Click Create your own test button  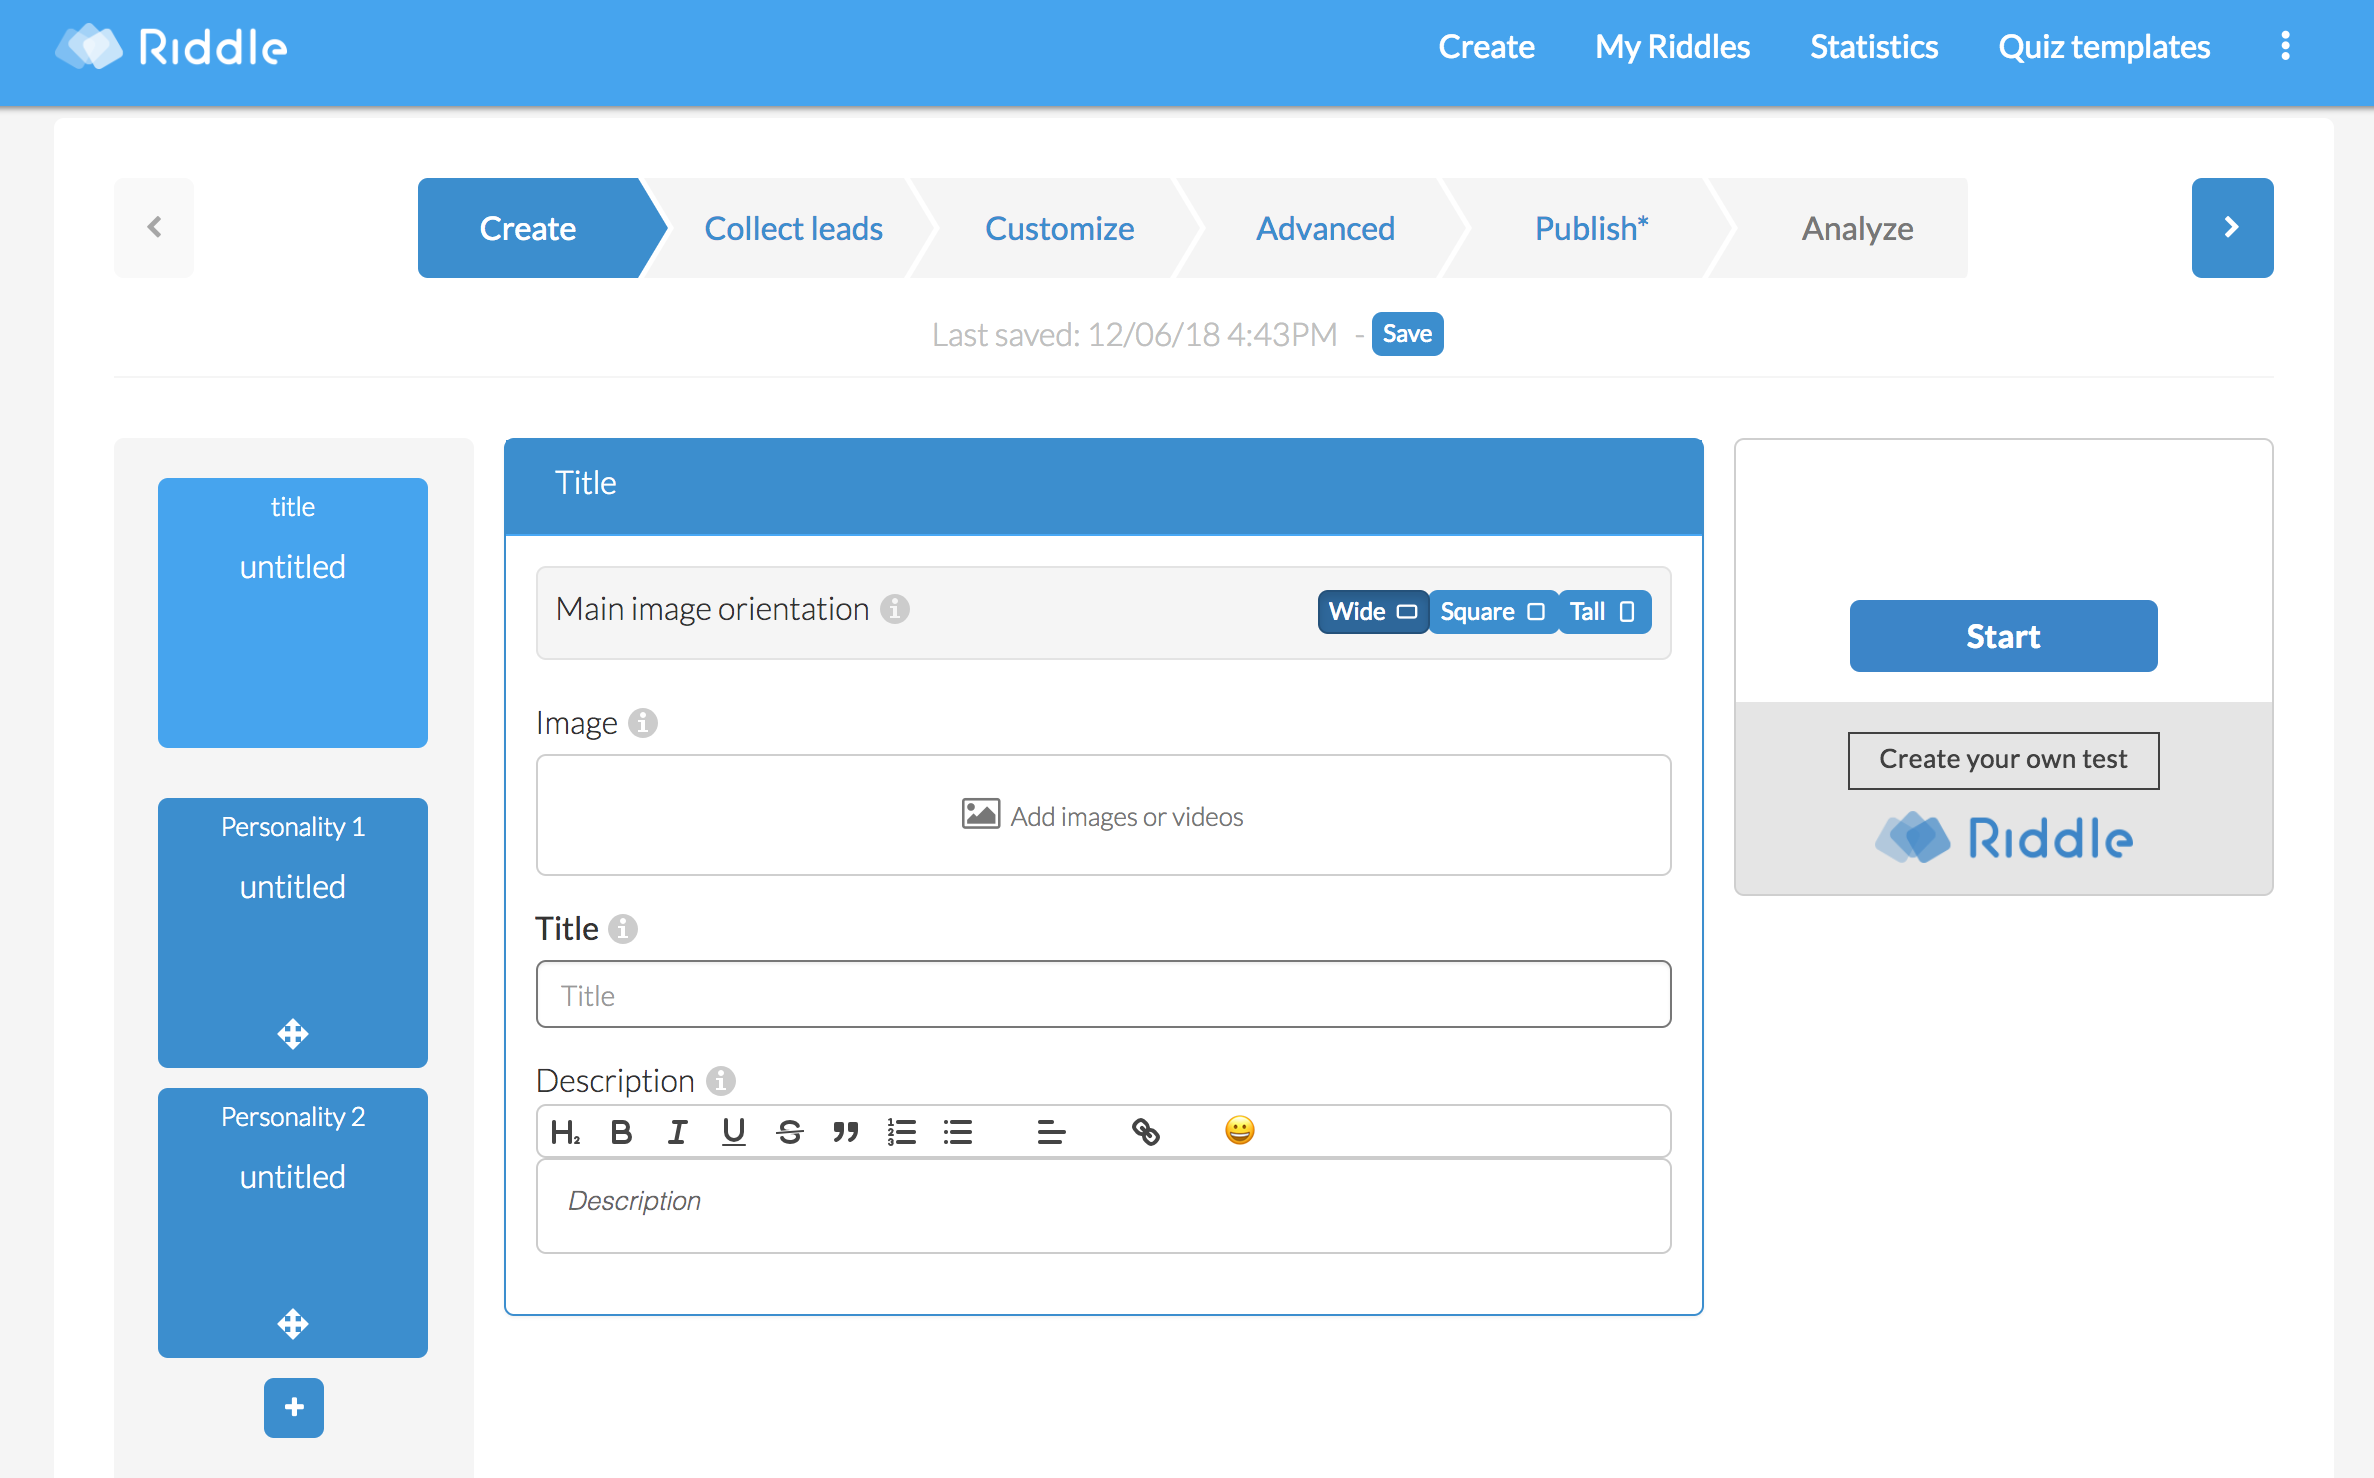click(2003, 760)
